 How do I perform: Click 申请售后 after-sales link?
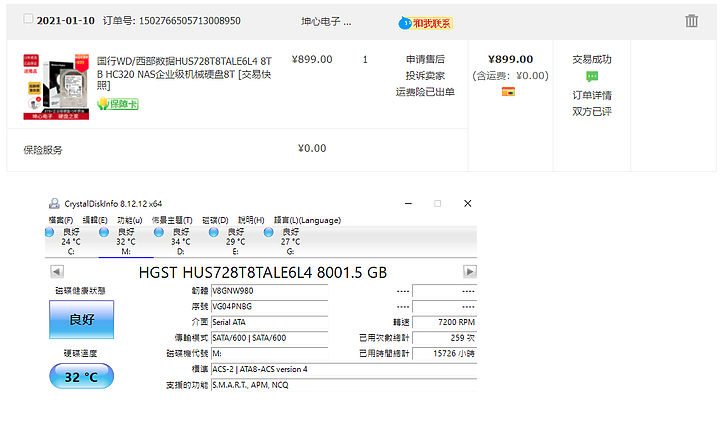coord(425,59)
